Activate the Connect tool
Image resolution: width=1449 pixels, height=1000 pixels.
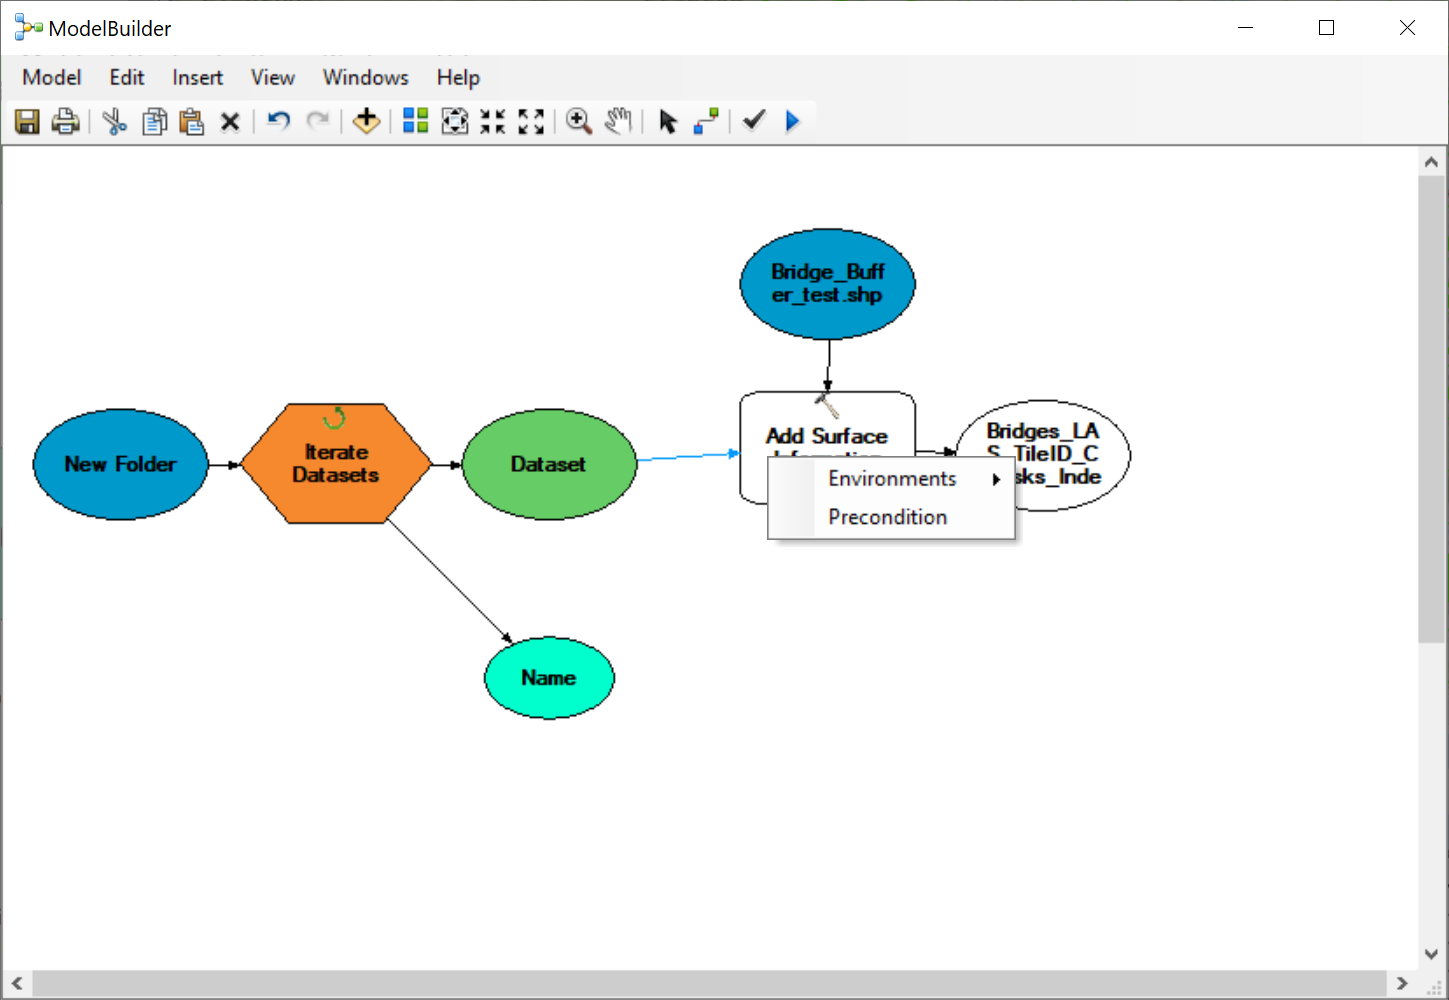click(706, 120)
